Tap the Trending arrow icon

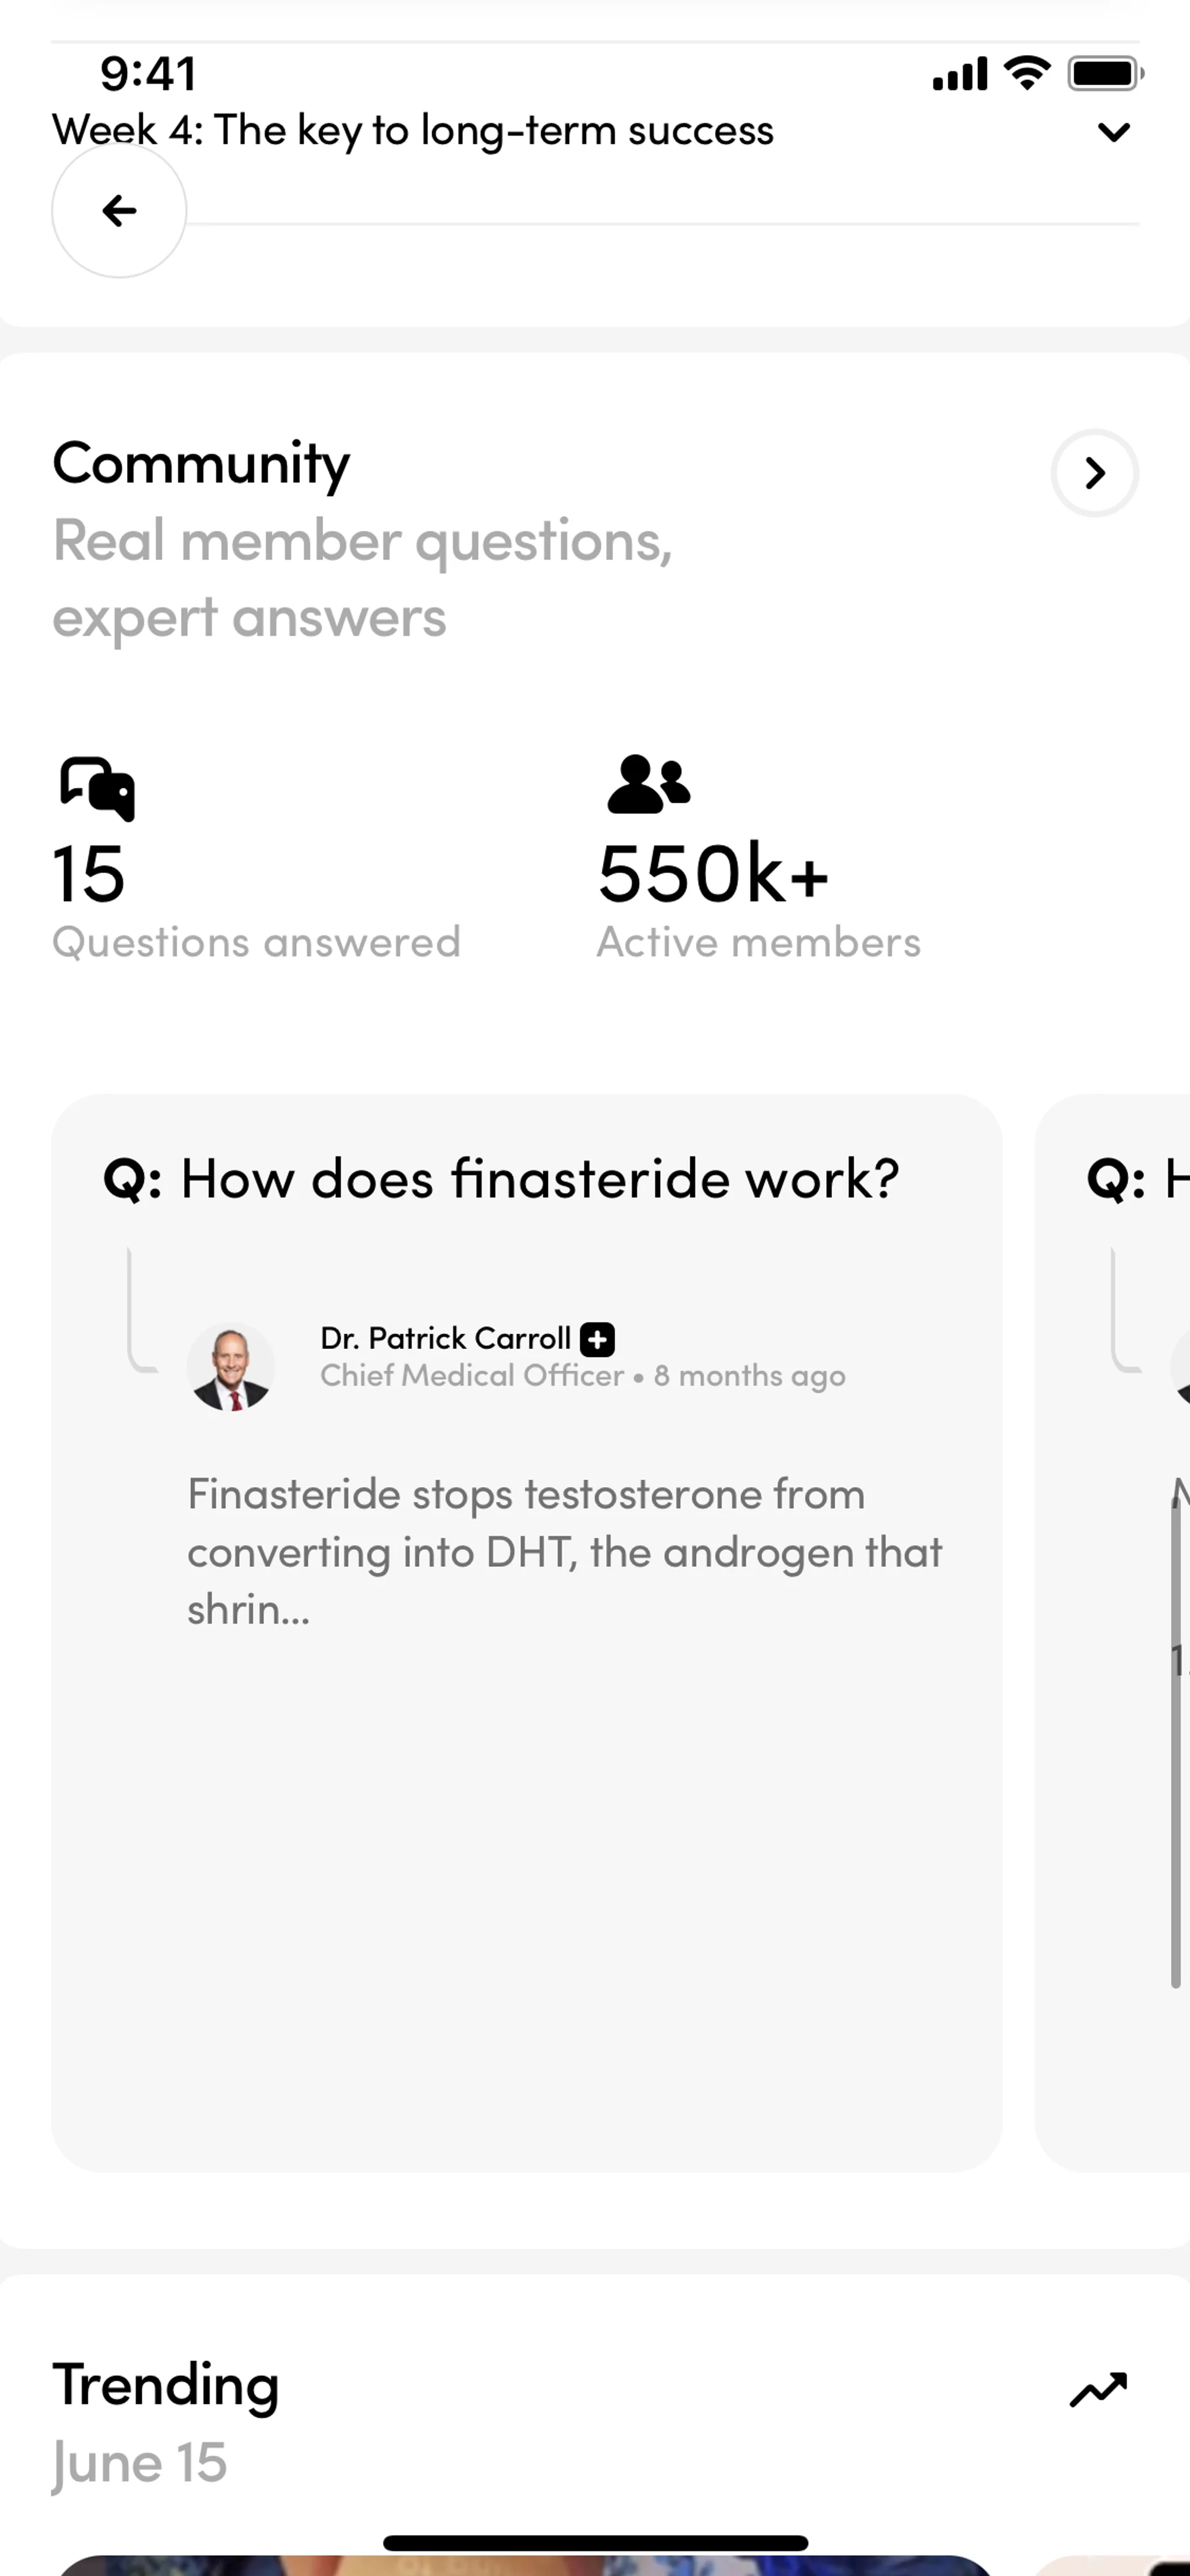[1098, 2390]
